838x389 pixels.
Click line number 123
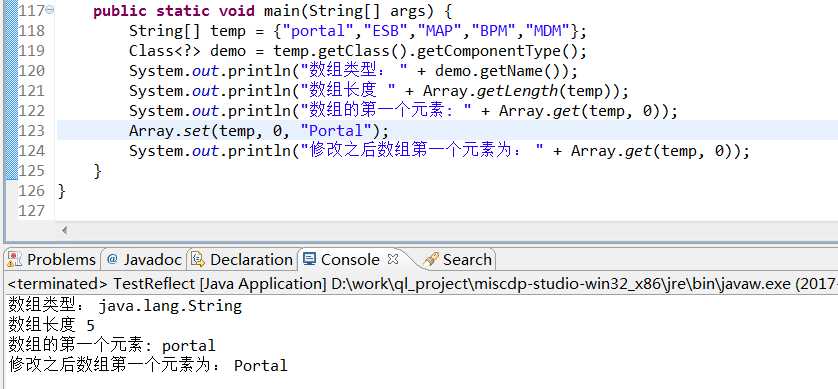(x=32, y=131)
